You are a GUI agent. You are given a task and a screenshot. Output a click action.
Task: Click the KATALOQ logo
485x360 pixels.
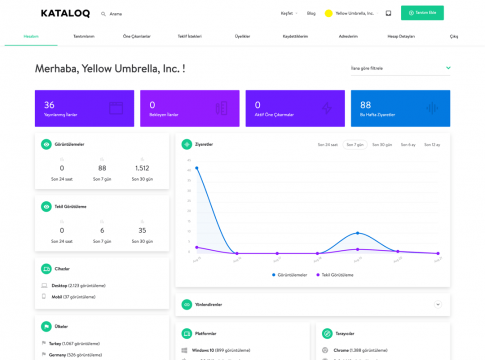[65, 13]
